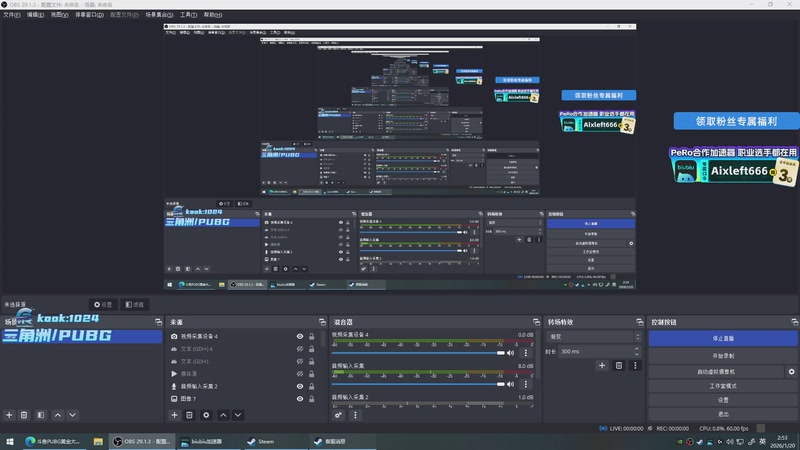Move source up in Sources panel
800x450 pixels.
point(223,415)
